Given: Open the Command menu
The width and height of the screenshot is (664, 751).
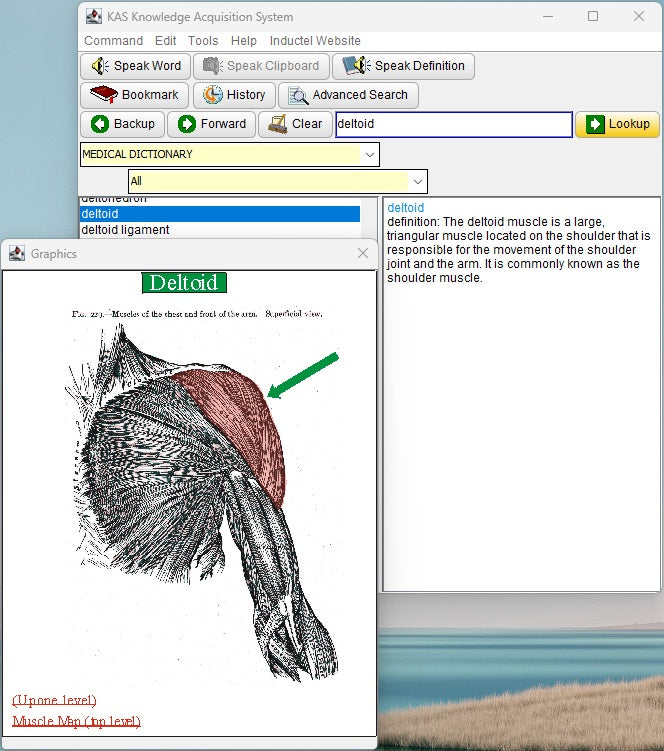Looking at the screenshot, I should 113,41.
